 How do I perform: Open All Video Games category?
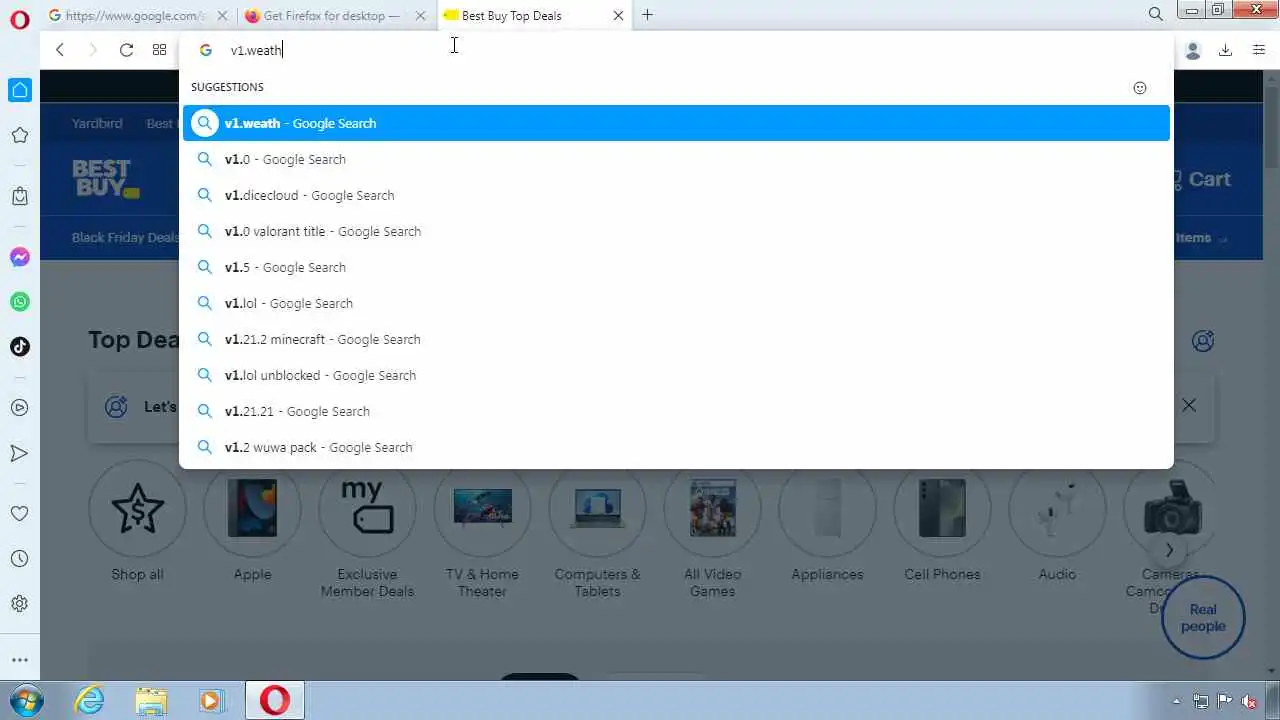point(712,528)
